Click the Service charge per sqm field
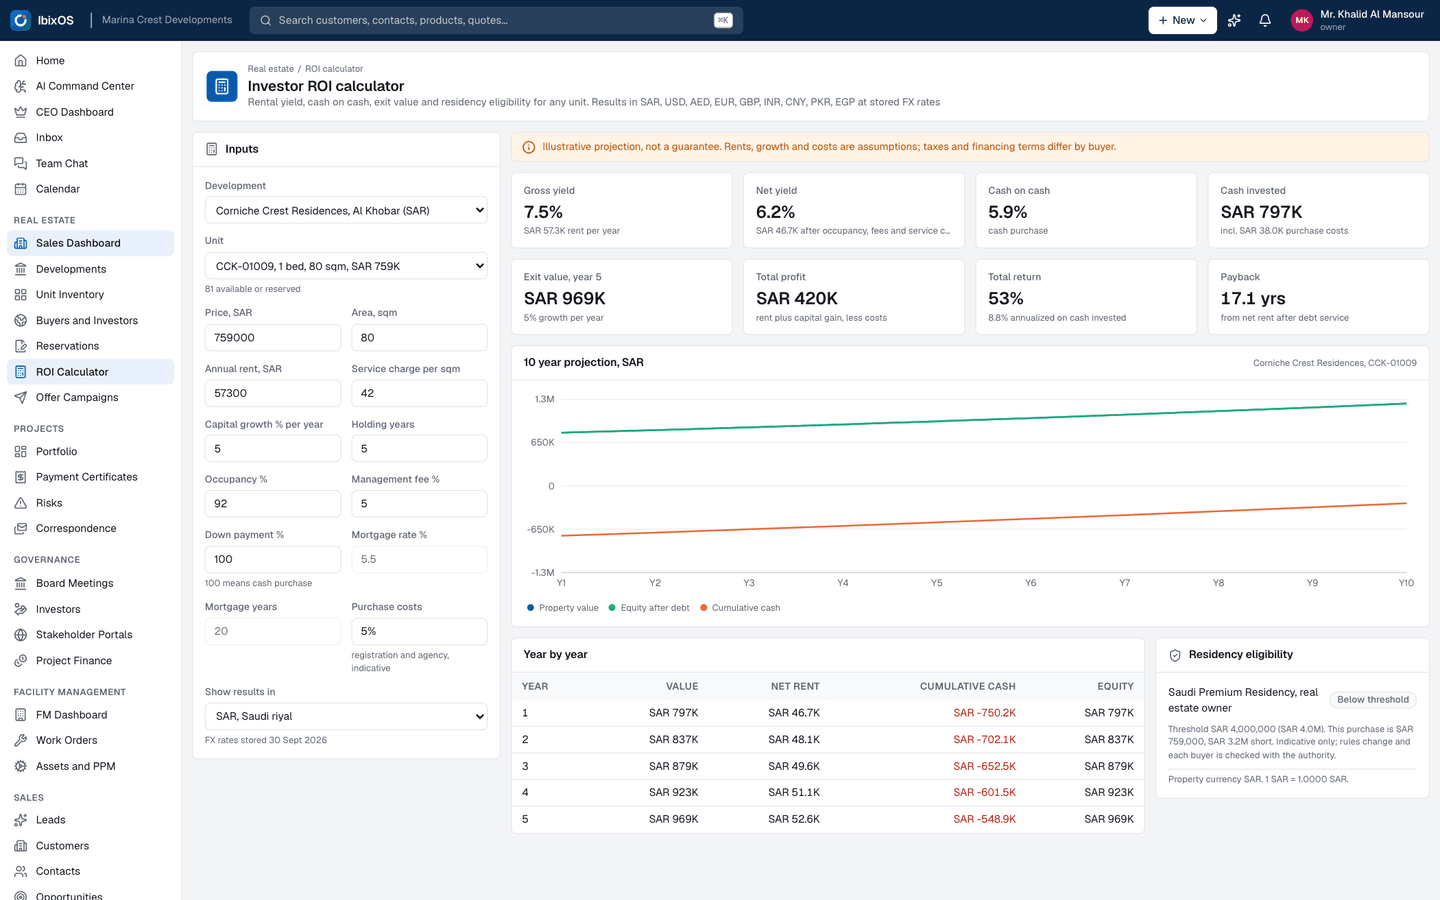This screenshot has width=1440, height=900. 419,393
